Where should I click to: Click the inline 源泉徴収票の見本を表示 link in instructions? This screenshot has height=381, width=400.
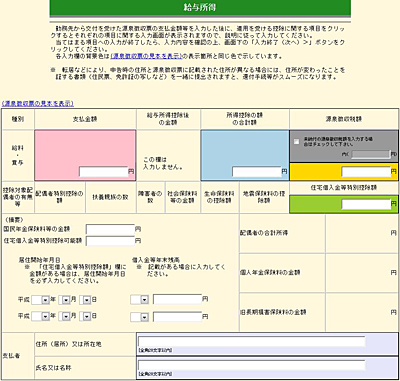pos(146,56)
